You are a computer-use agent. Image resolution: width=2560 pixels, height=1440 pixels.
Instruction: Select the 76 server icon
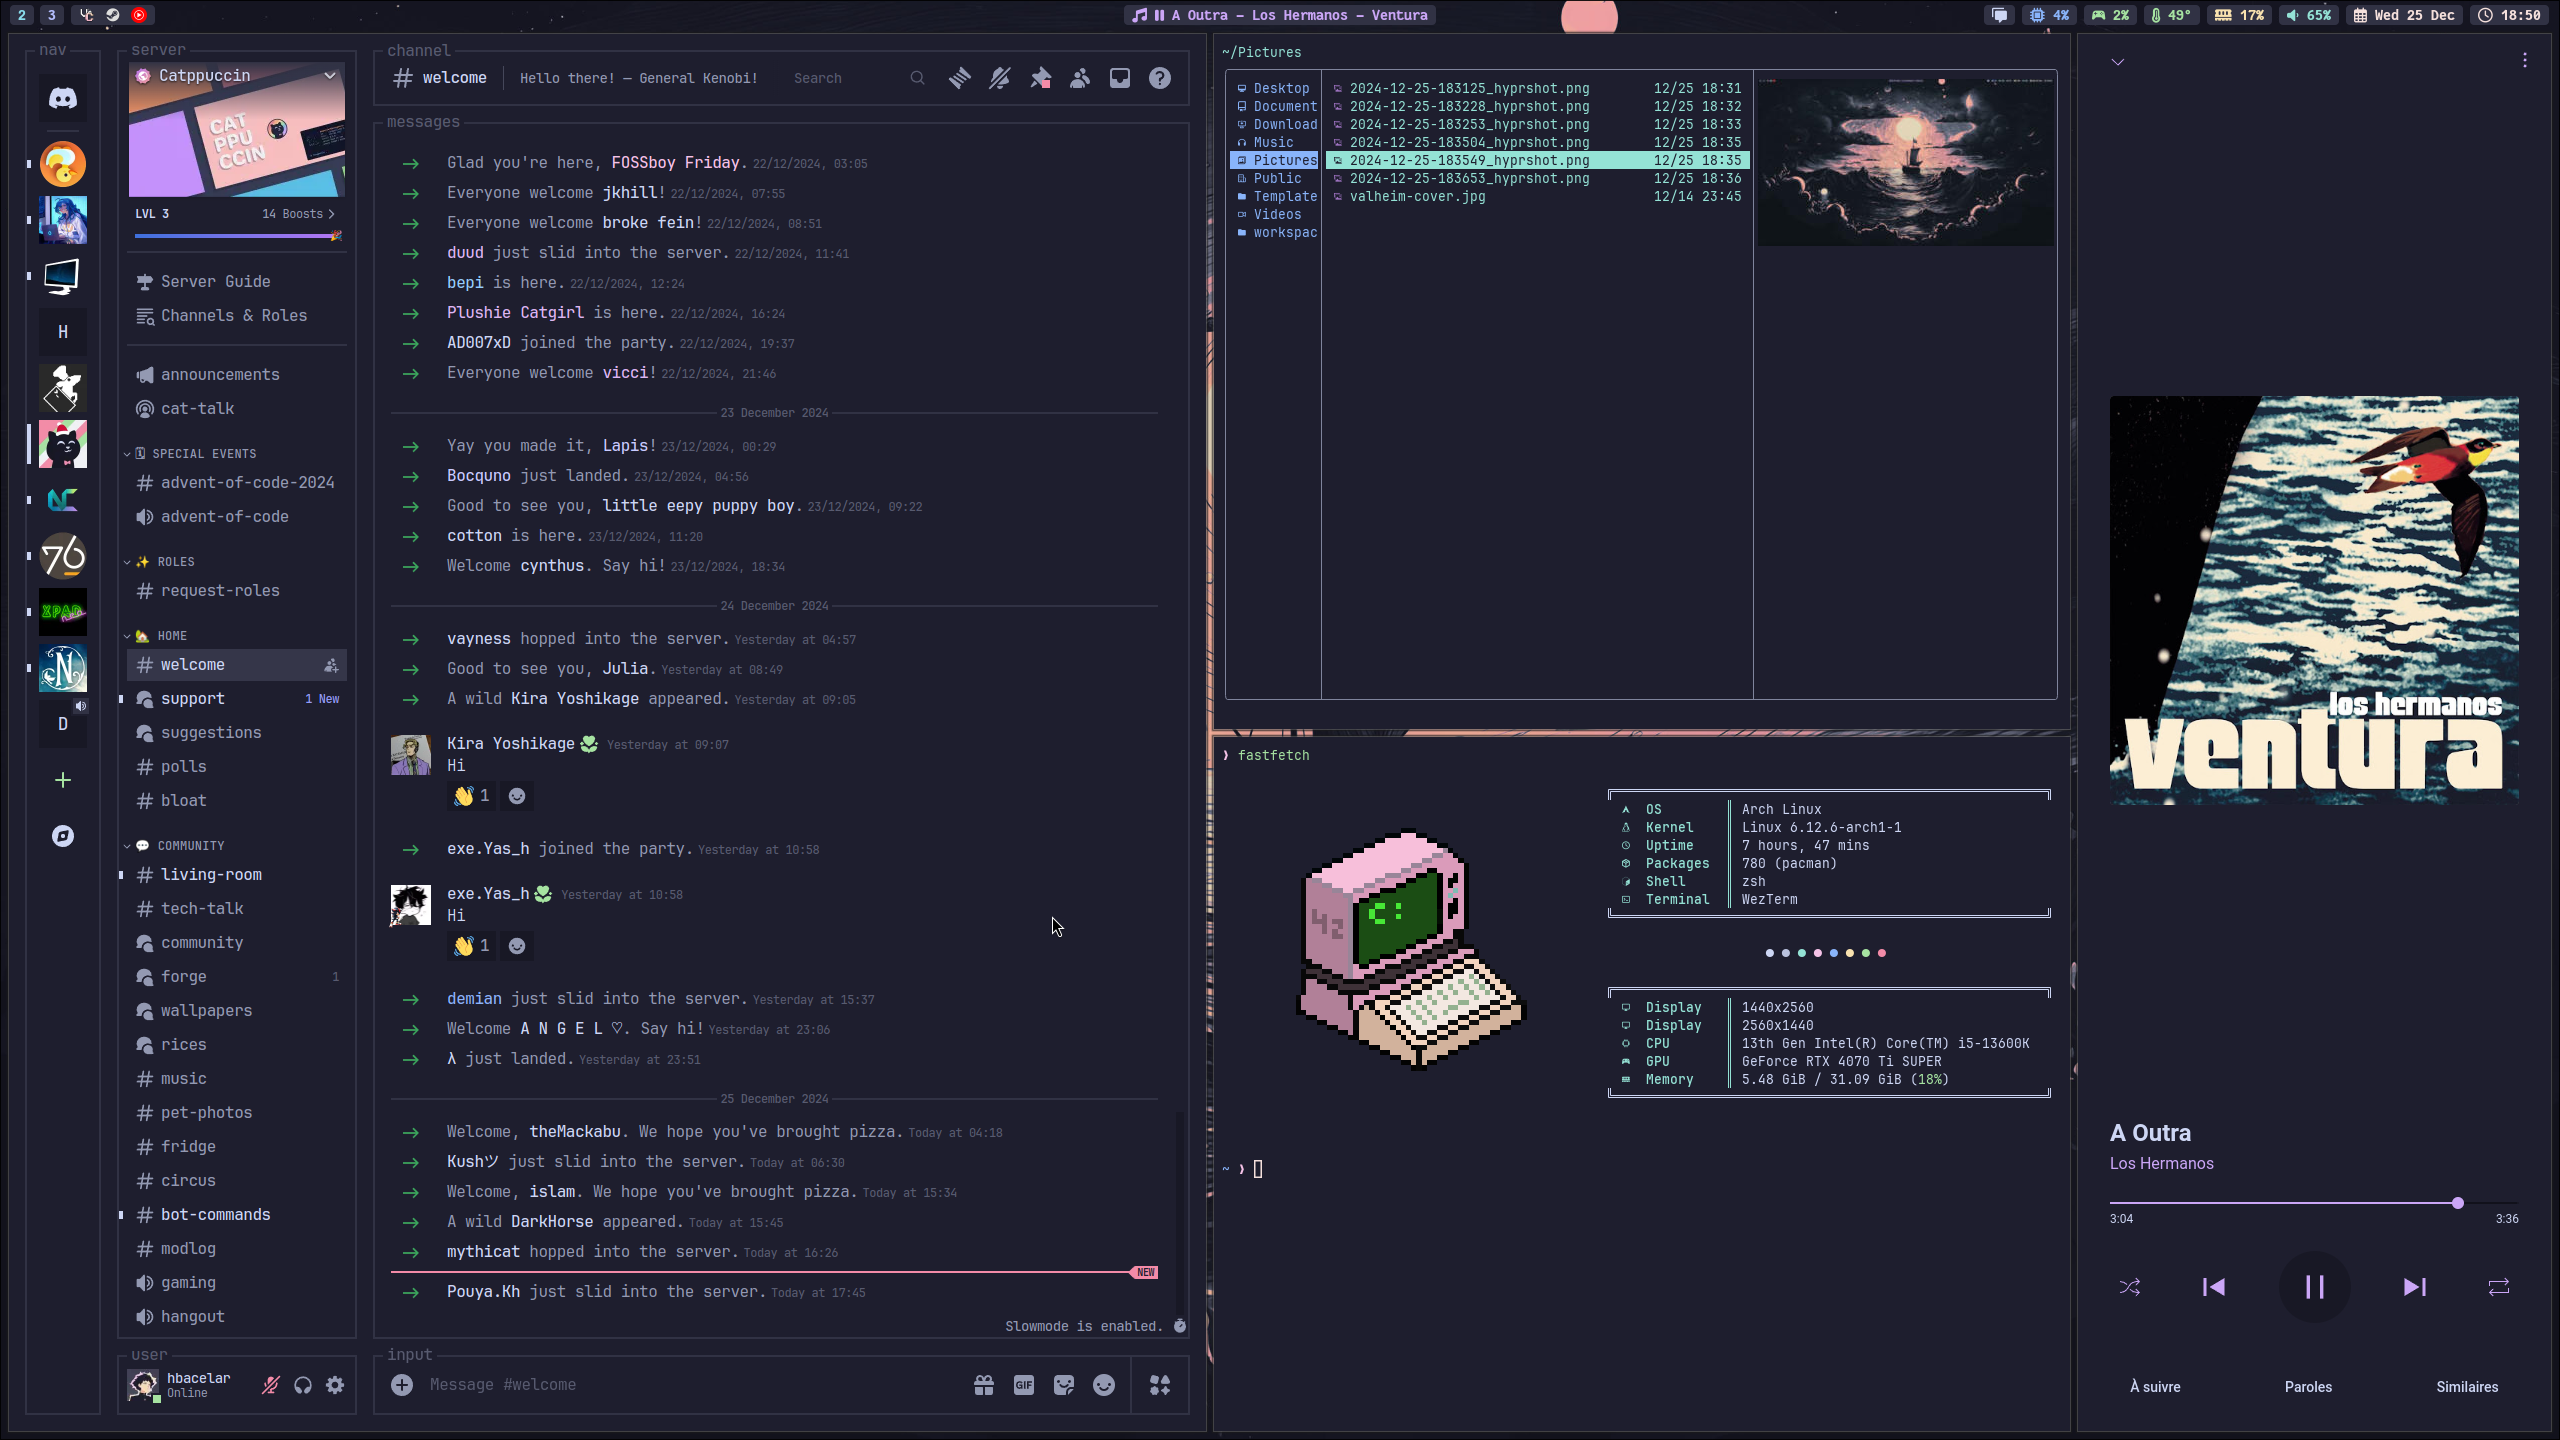[x=63, y=556]
